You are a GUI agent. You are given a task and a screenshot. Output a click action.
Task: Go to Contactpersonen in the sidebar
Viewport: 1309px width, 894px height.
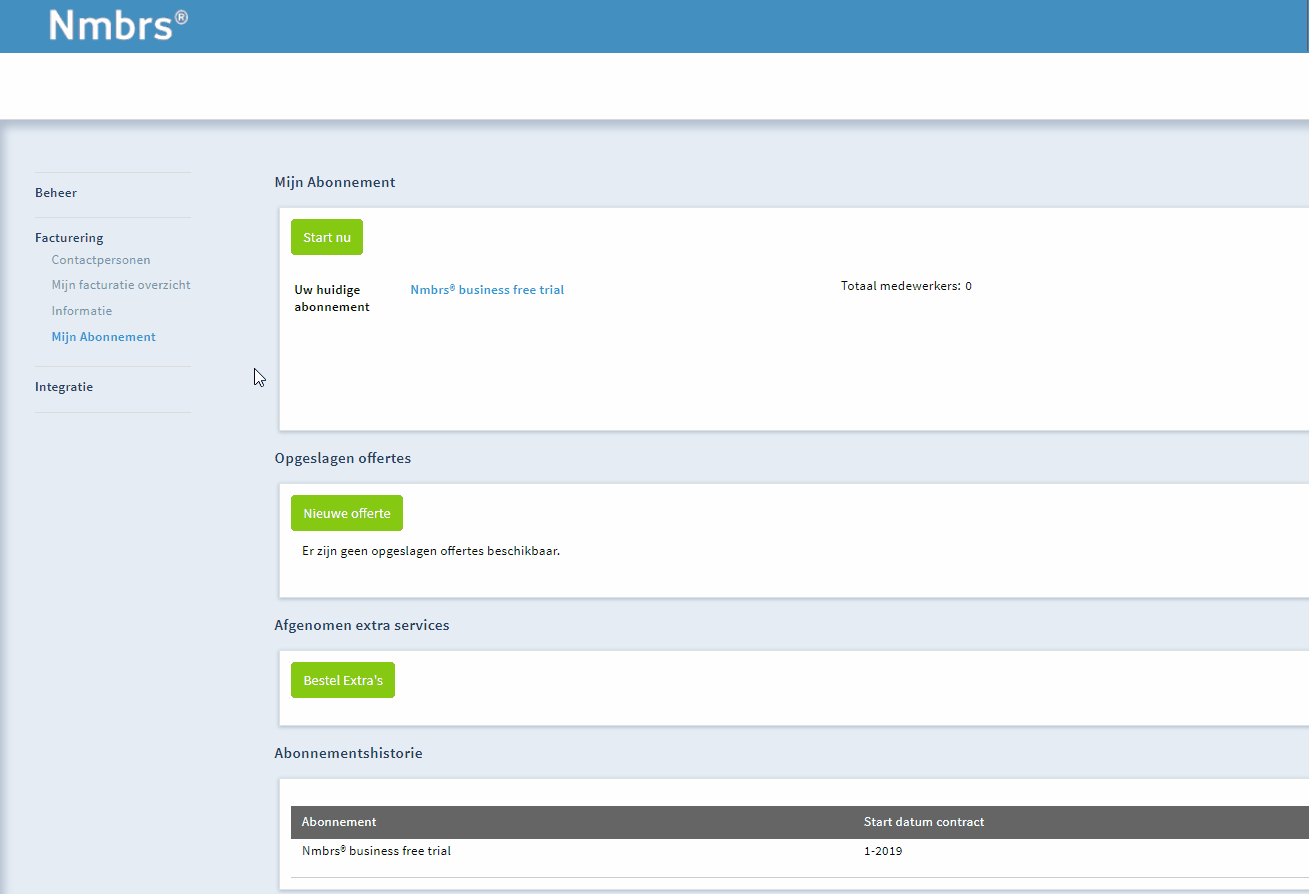pos(101,260)
